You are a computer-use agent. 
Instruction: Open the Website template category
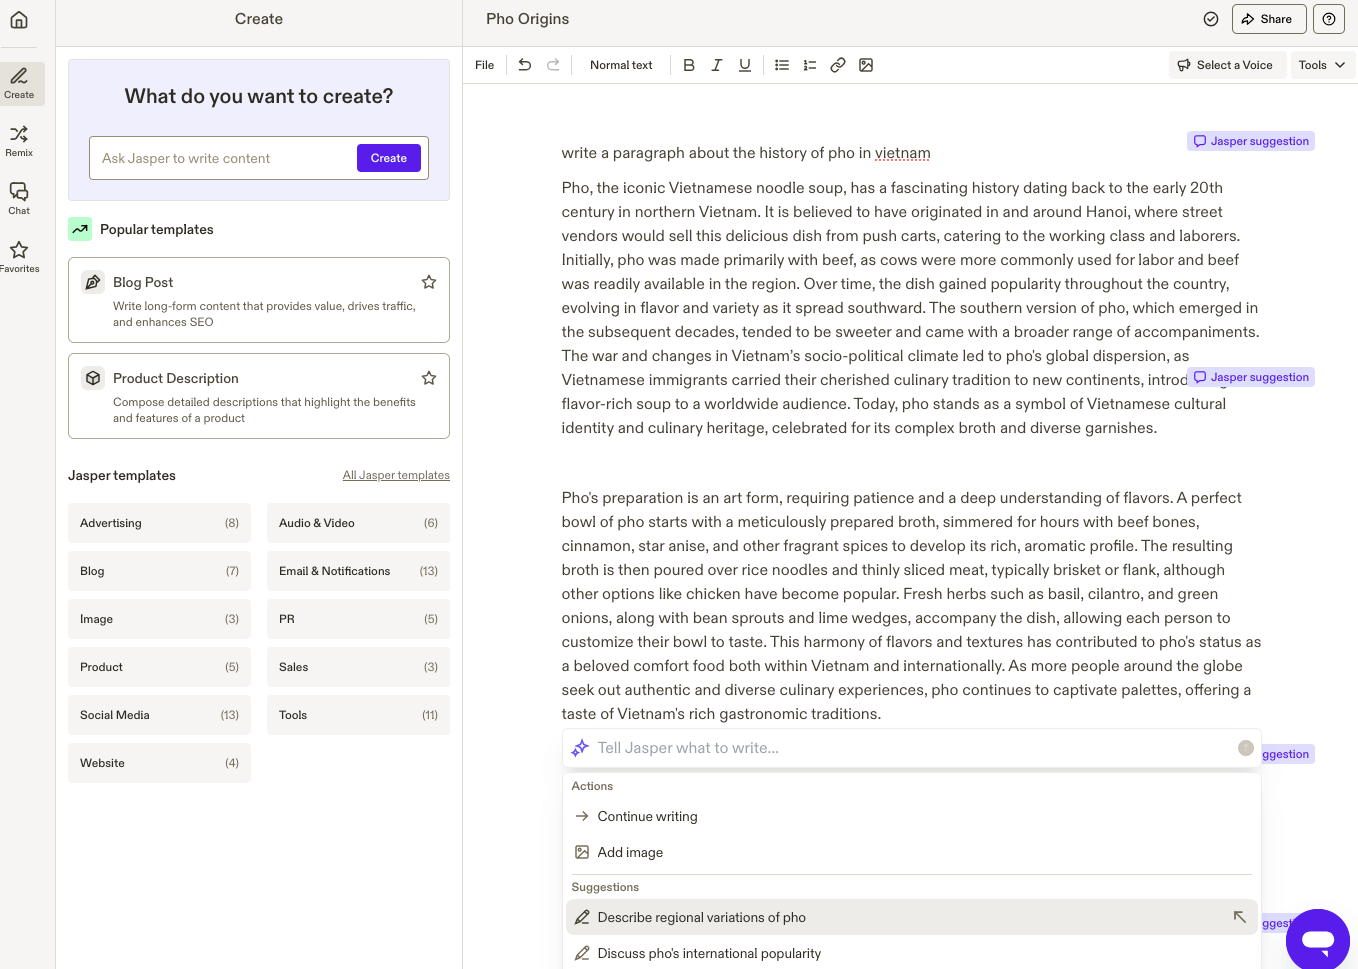pos(160,763)
